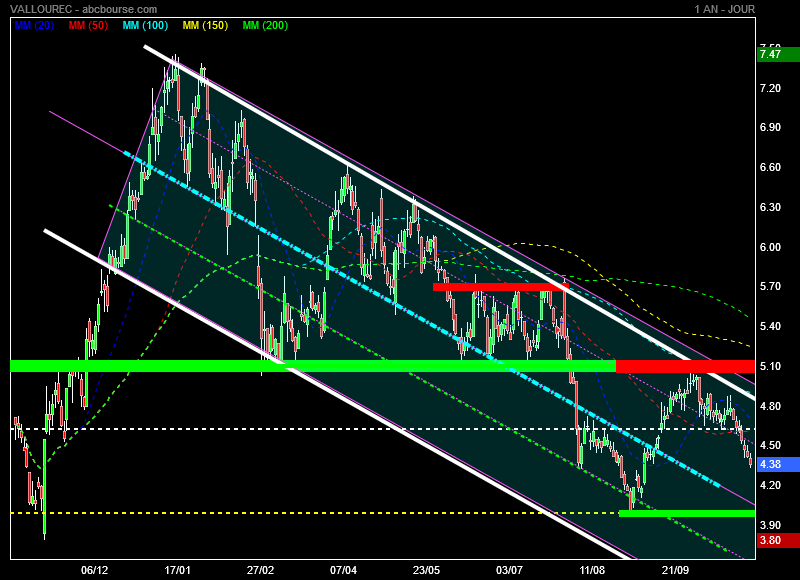Click the blue 4.38 current price tag
The height and width of the screenshot is (580, 800).
coord(778,464)
